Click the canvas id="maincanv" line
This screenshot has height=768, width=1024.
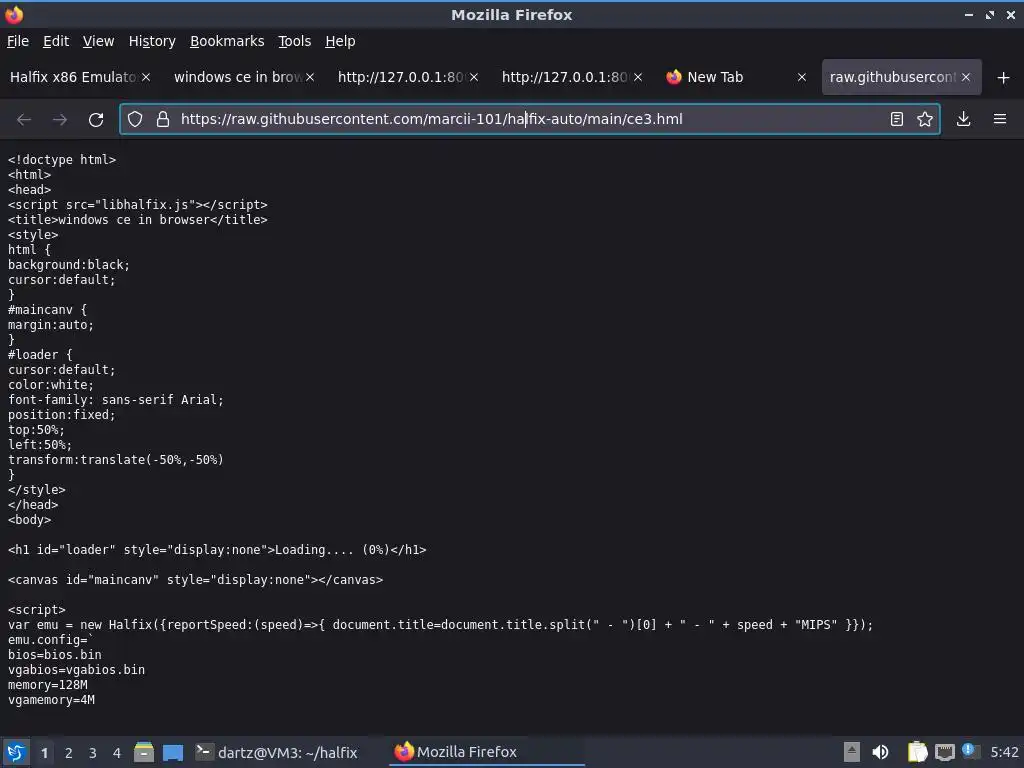195,580
